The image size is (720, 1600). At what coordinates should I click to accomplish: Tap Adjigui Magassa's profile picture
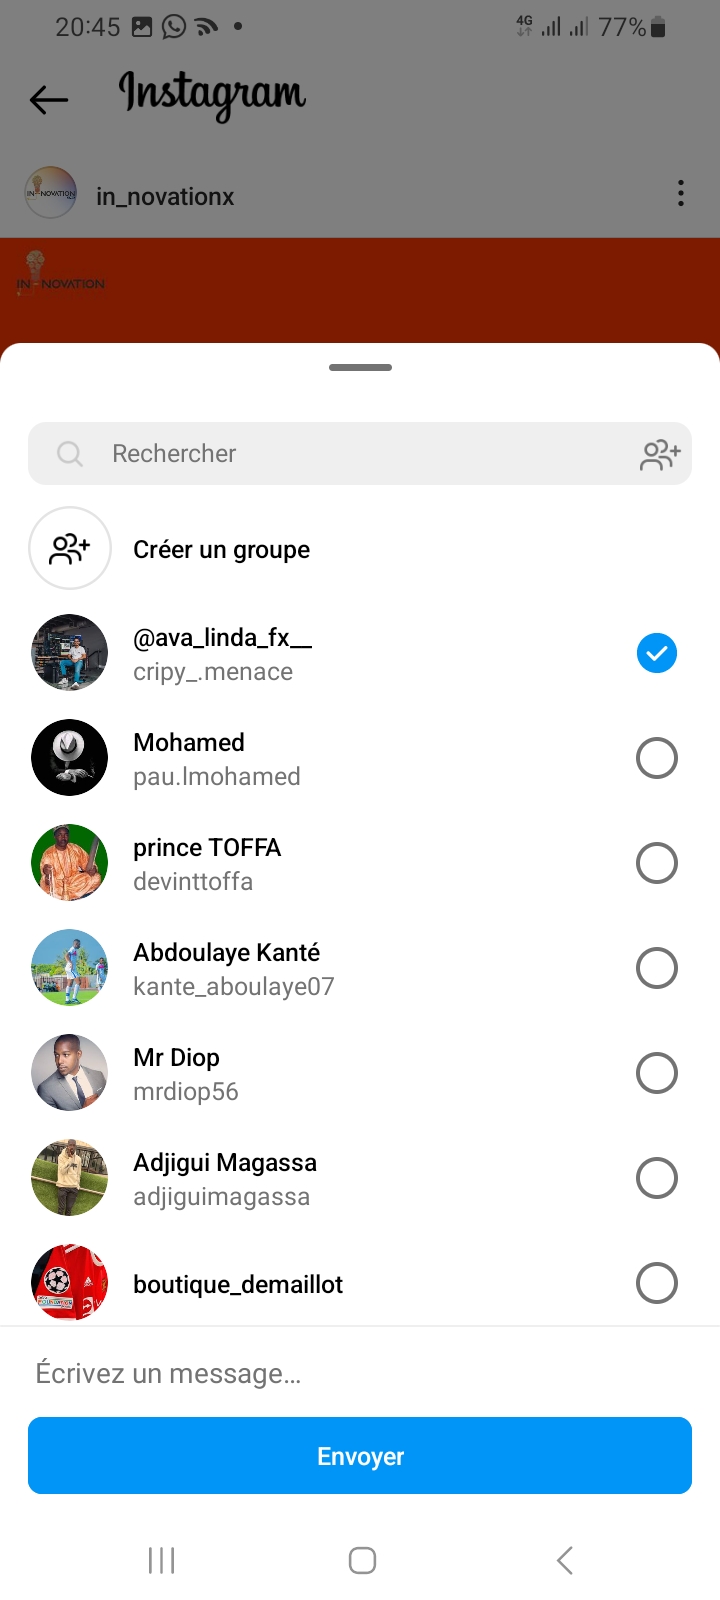(70, 1178)
